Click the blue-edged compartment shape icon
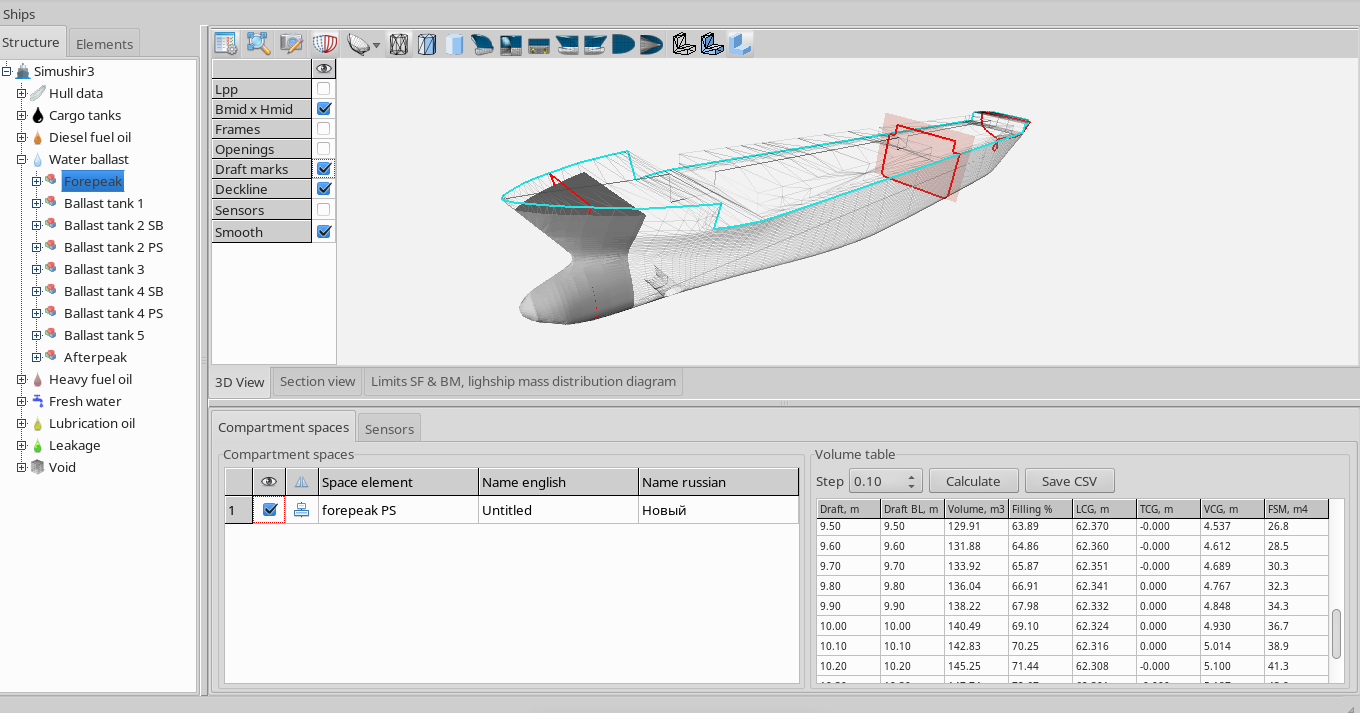The height and width of the screenshot is (713, 1360). click(x=712, y=44)
